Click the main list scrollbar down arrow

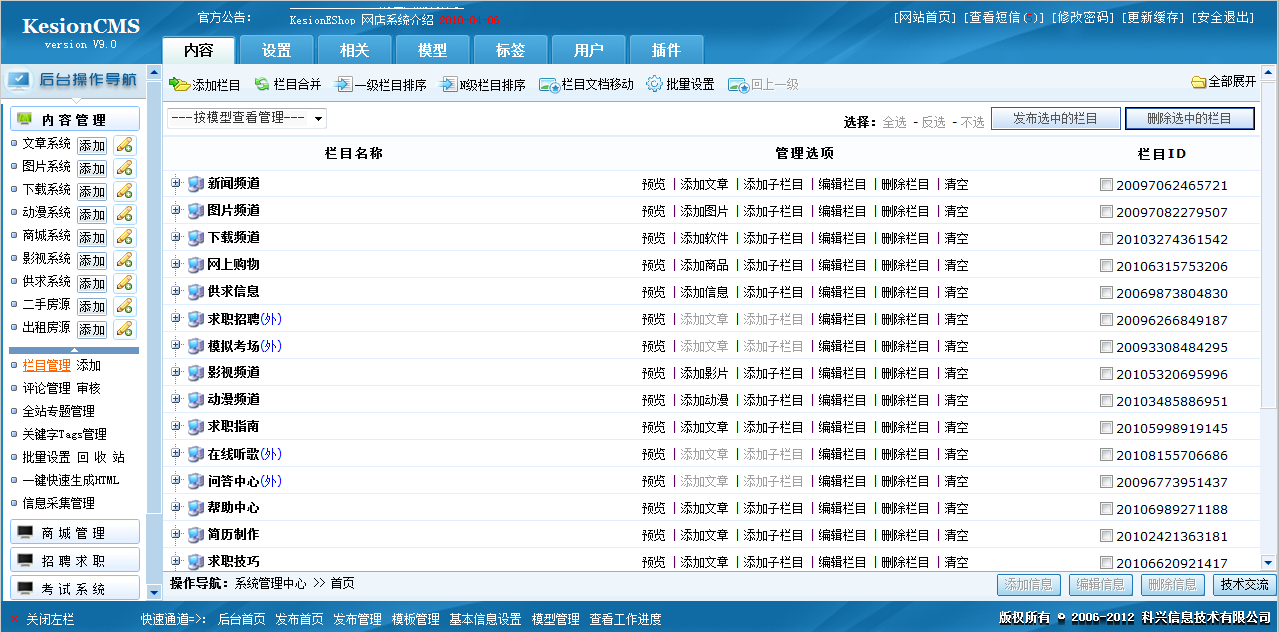(x=1268, y=563)
